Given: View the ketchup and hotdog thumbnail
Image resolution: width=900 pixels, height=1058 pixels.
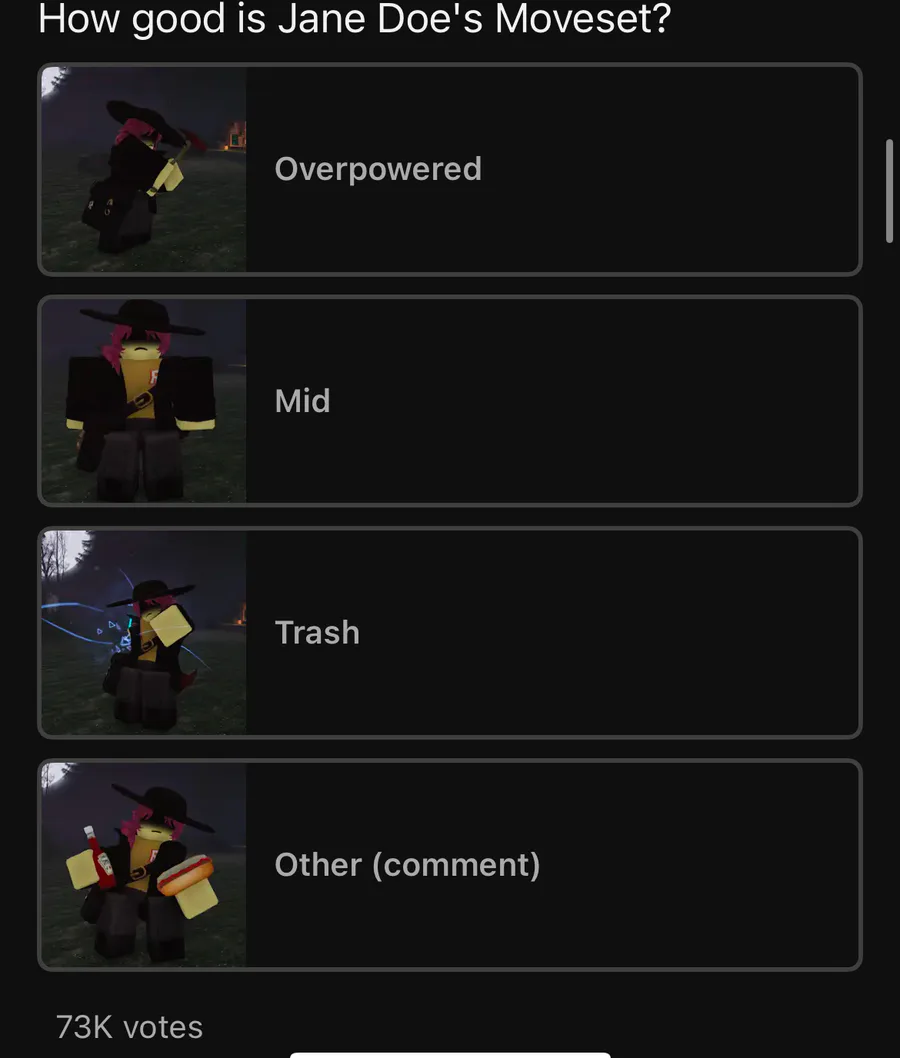Looking at the screenshot, I should [144, 865].
